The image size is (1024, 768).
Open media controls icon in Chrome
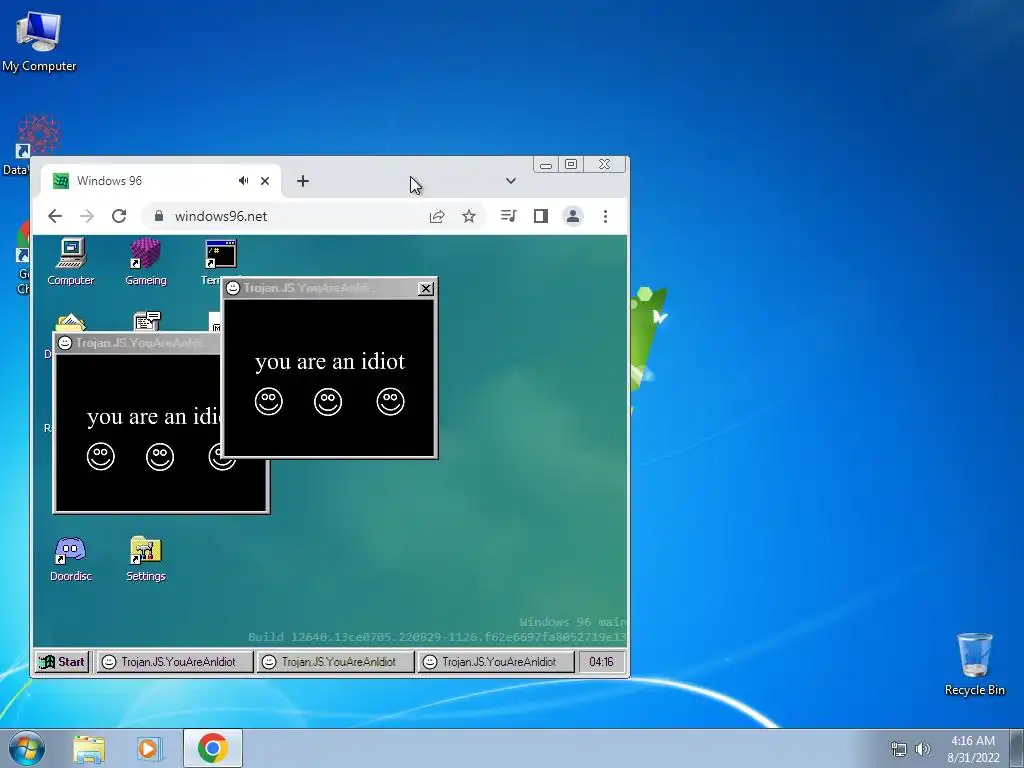point(508,216)
